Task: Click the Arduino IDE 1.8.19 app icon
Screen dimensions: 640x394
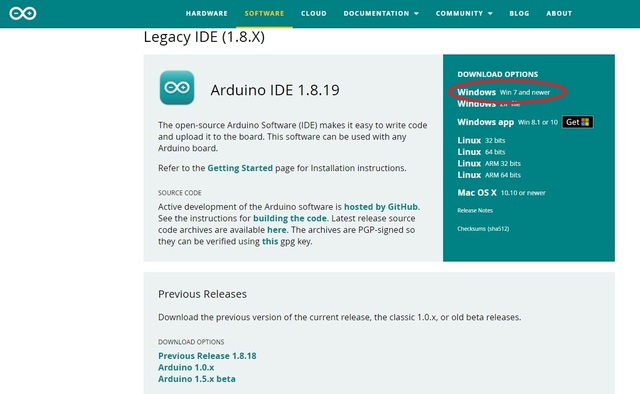Action: click(x=177, y=87)
